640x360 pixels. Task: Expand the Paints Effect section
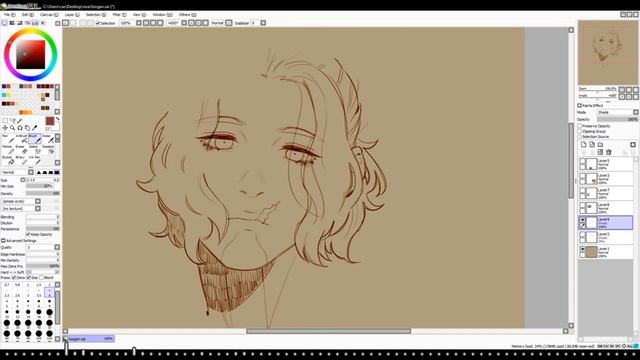(580, 106)
